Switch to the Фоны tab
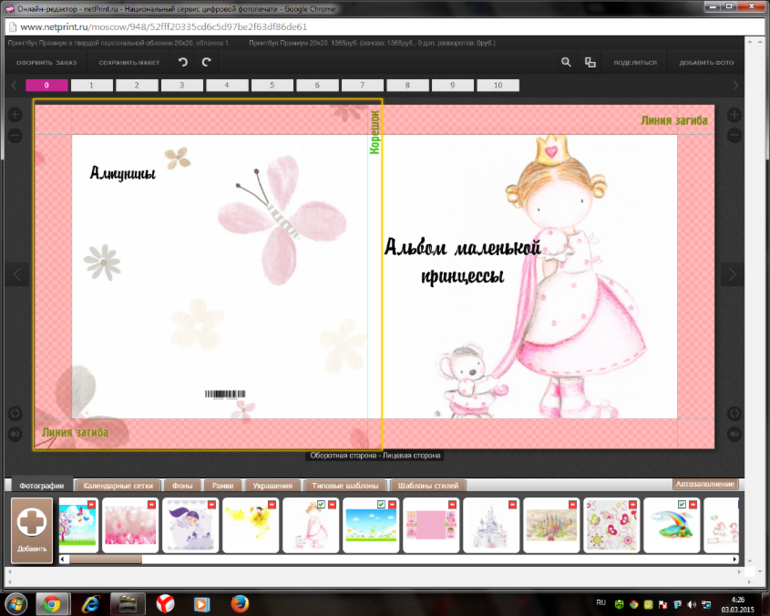 (183, 486)
